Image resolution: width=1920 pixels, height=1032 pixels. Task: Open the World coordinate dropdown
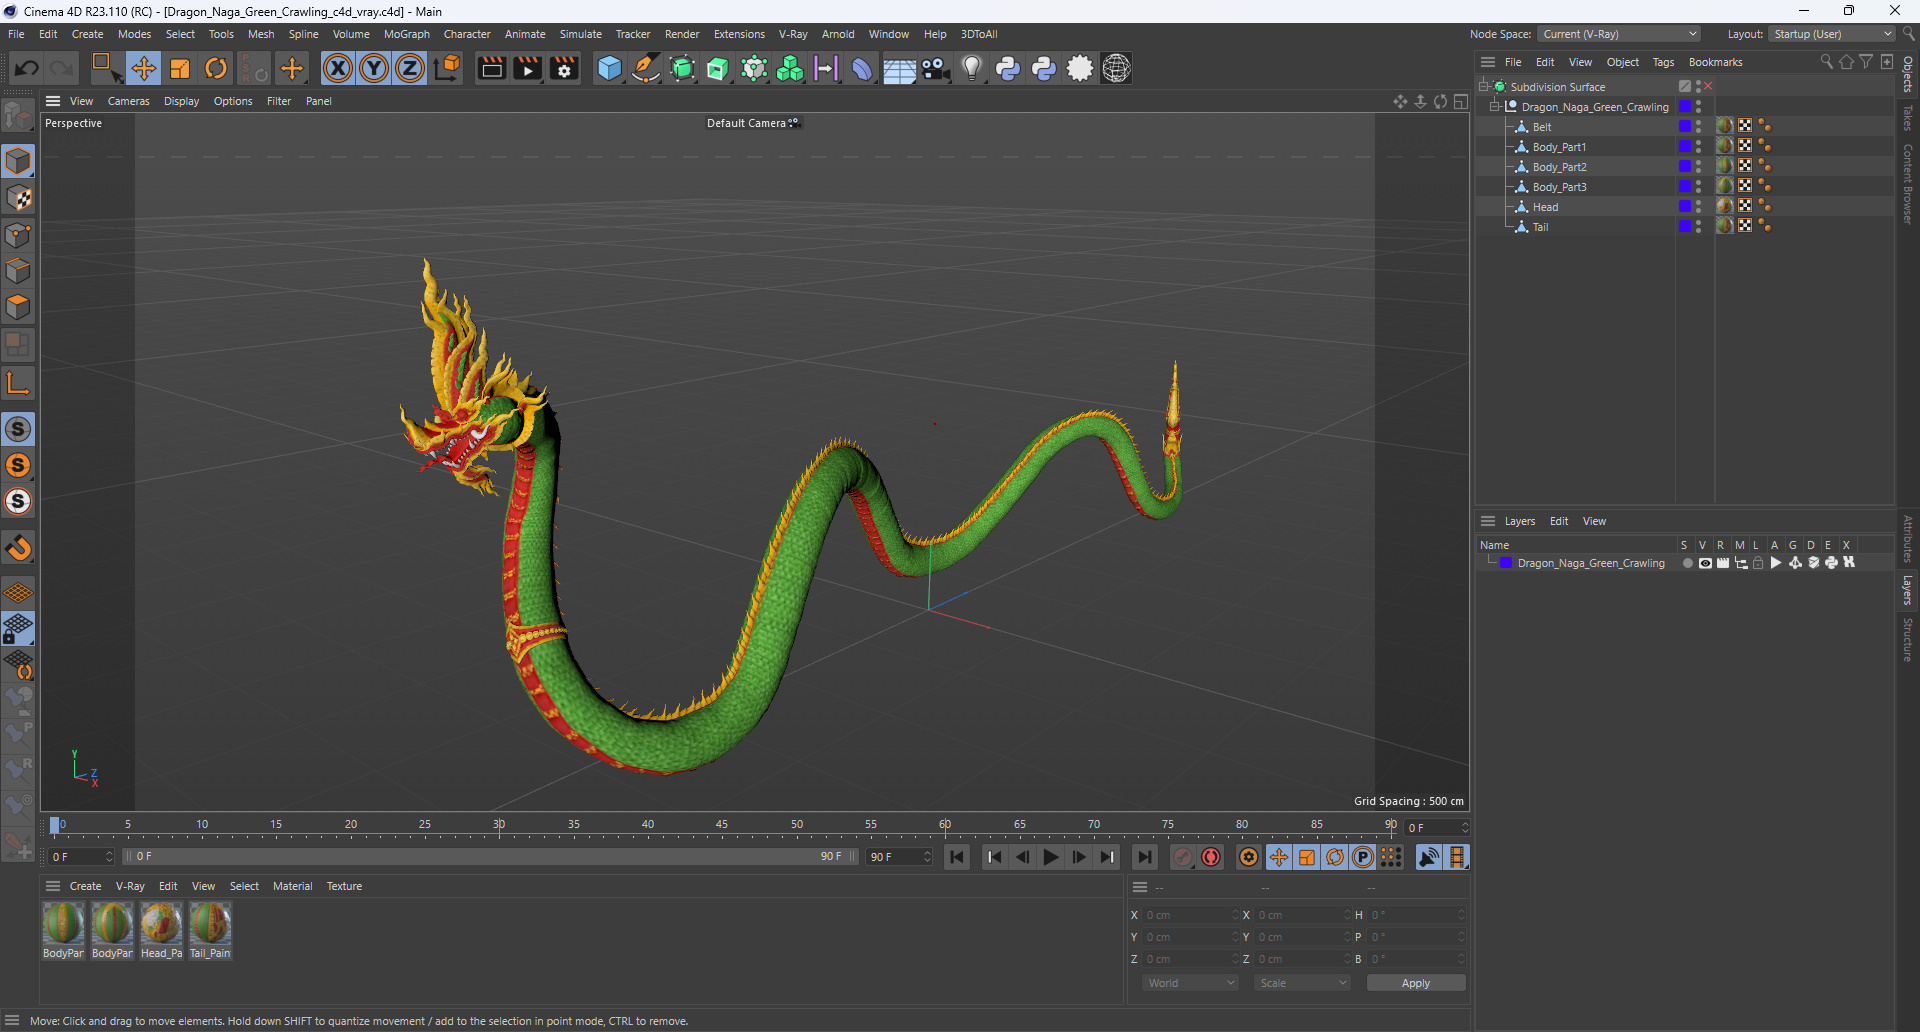1190,983
